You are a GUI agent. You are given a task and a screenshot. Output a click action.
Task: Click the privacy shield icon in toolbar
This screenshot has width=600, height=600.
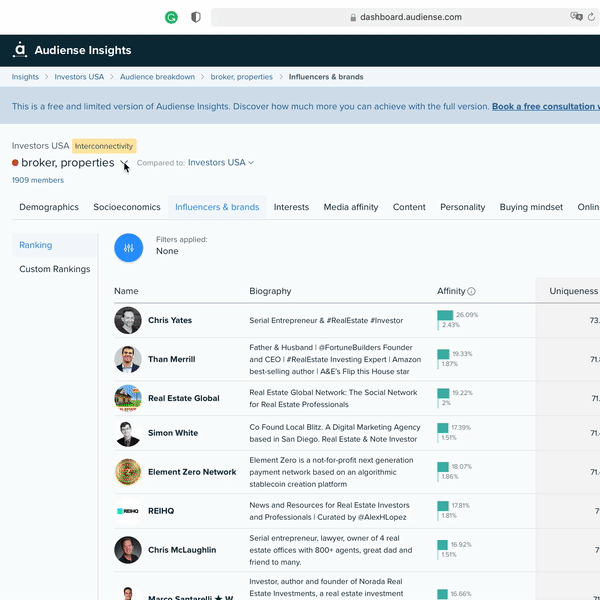click(x=196, y=17)
